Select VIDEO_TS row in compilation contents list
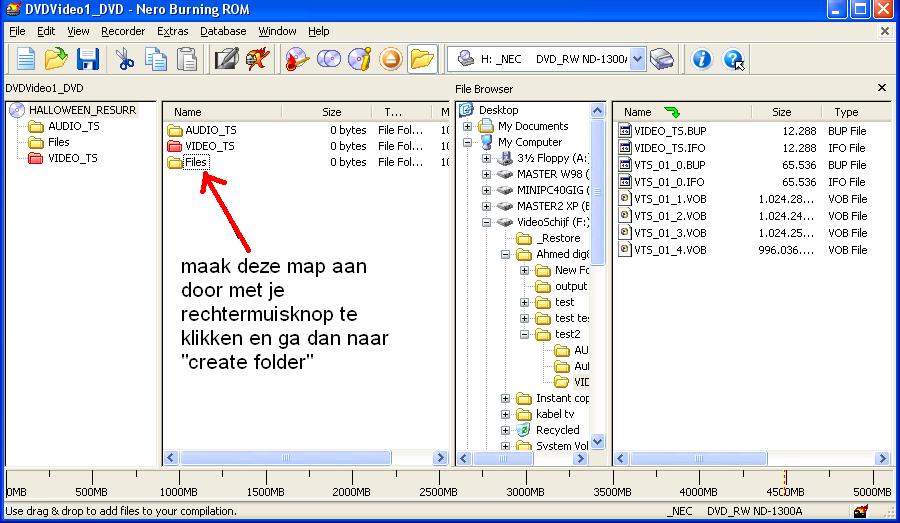The height and width of the screenshot is (523, 900). [x=210, y=146]
